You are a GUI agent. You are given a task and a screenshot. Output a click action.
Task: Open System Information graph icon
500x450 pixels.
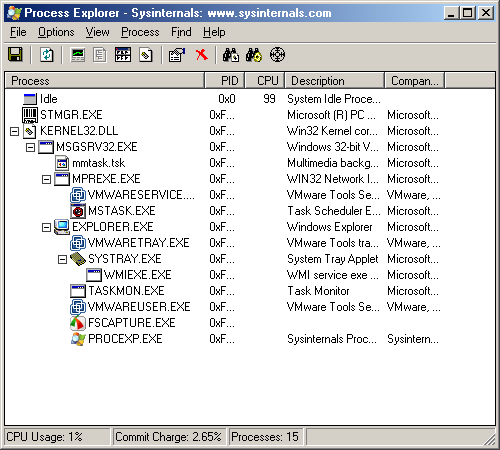tap(78, 55)
